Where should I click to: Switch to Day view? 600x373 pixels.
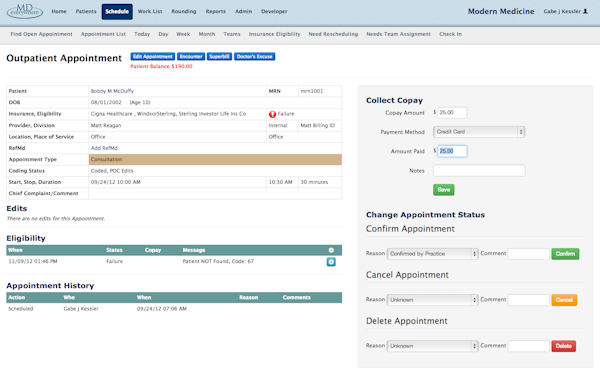tap(163, 34)
